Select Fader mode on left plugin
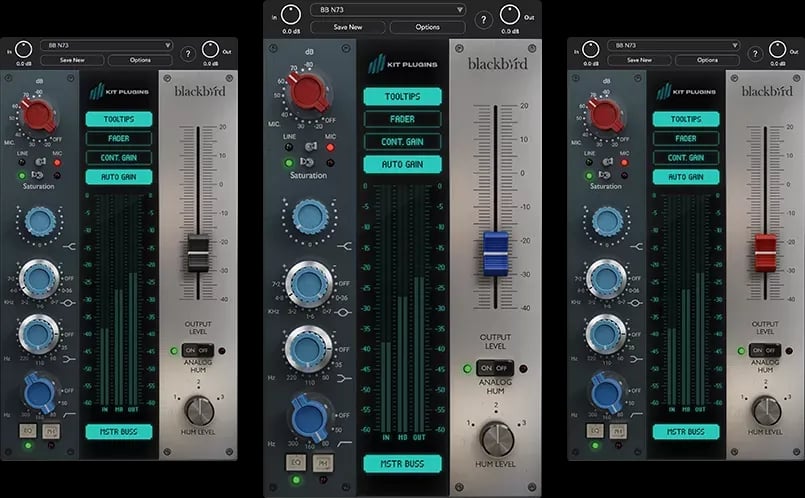Viewport: 805px width, 498px height. (119, 139)
